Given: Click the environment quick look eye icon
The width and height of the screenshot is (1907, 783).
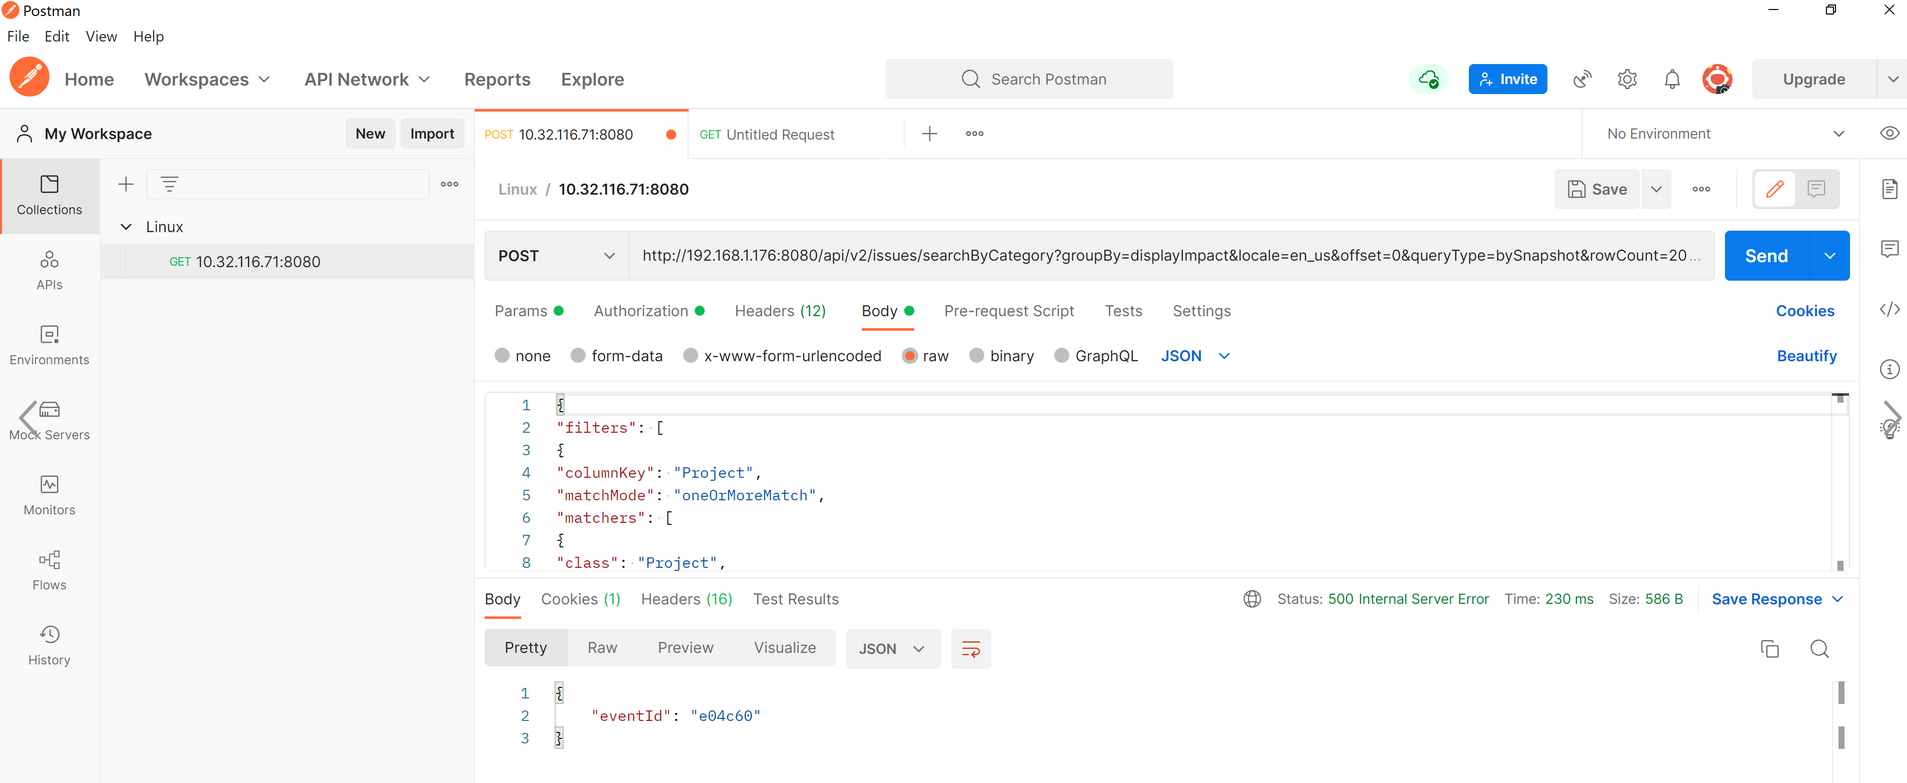Looking at the screenshot, I should coord(1889,134).
